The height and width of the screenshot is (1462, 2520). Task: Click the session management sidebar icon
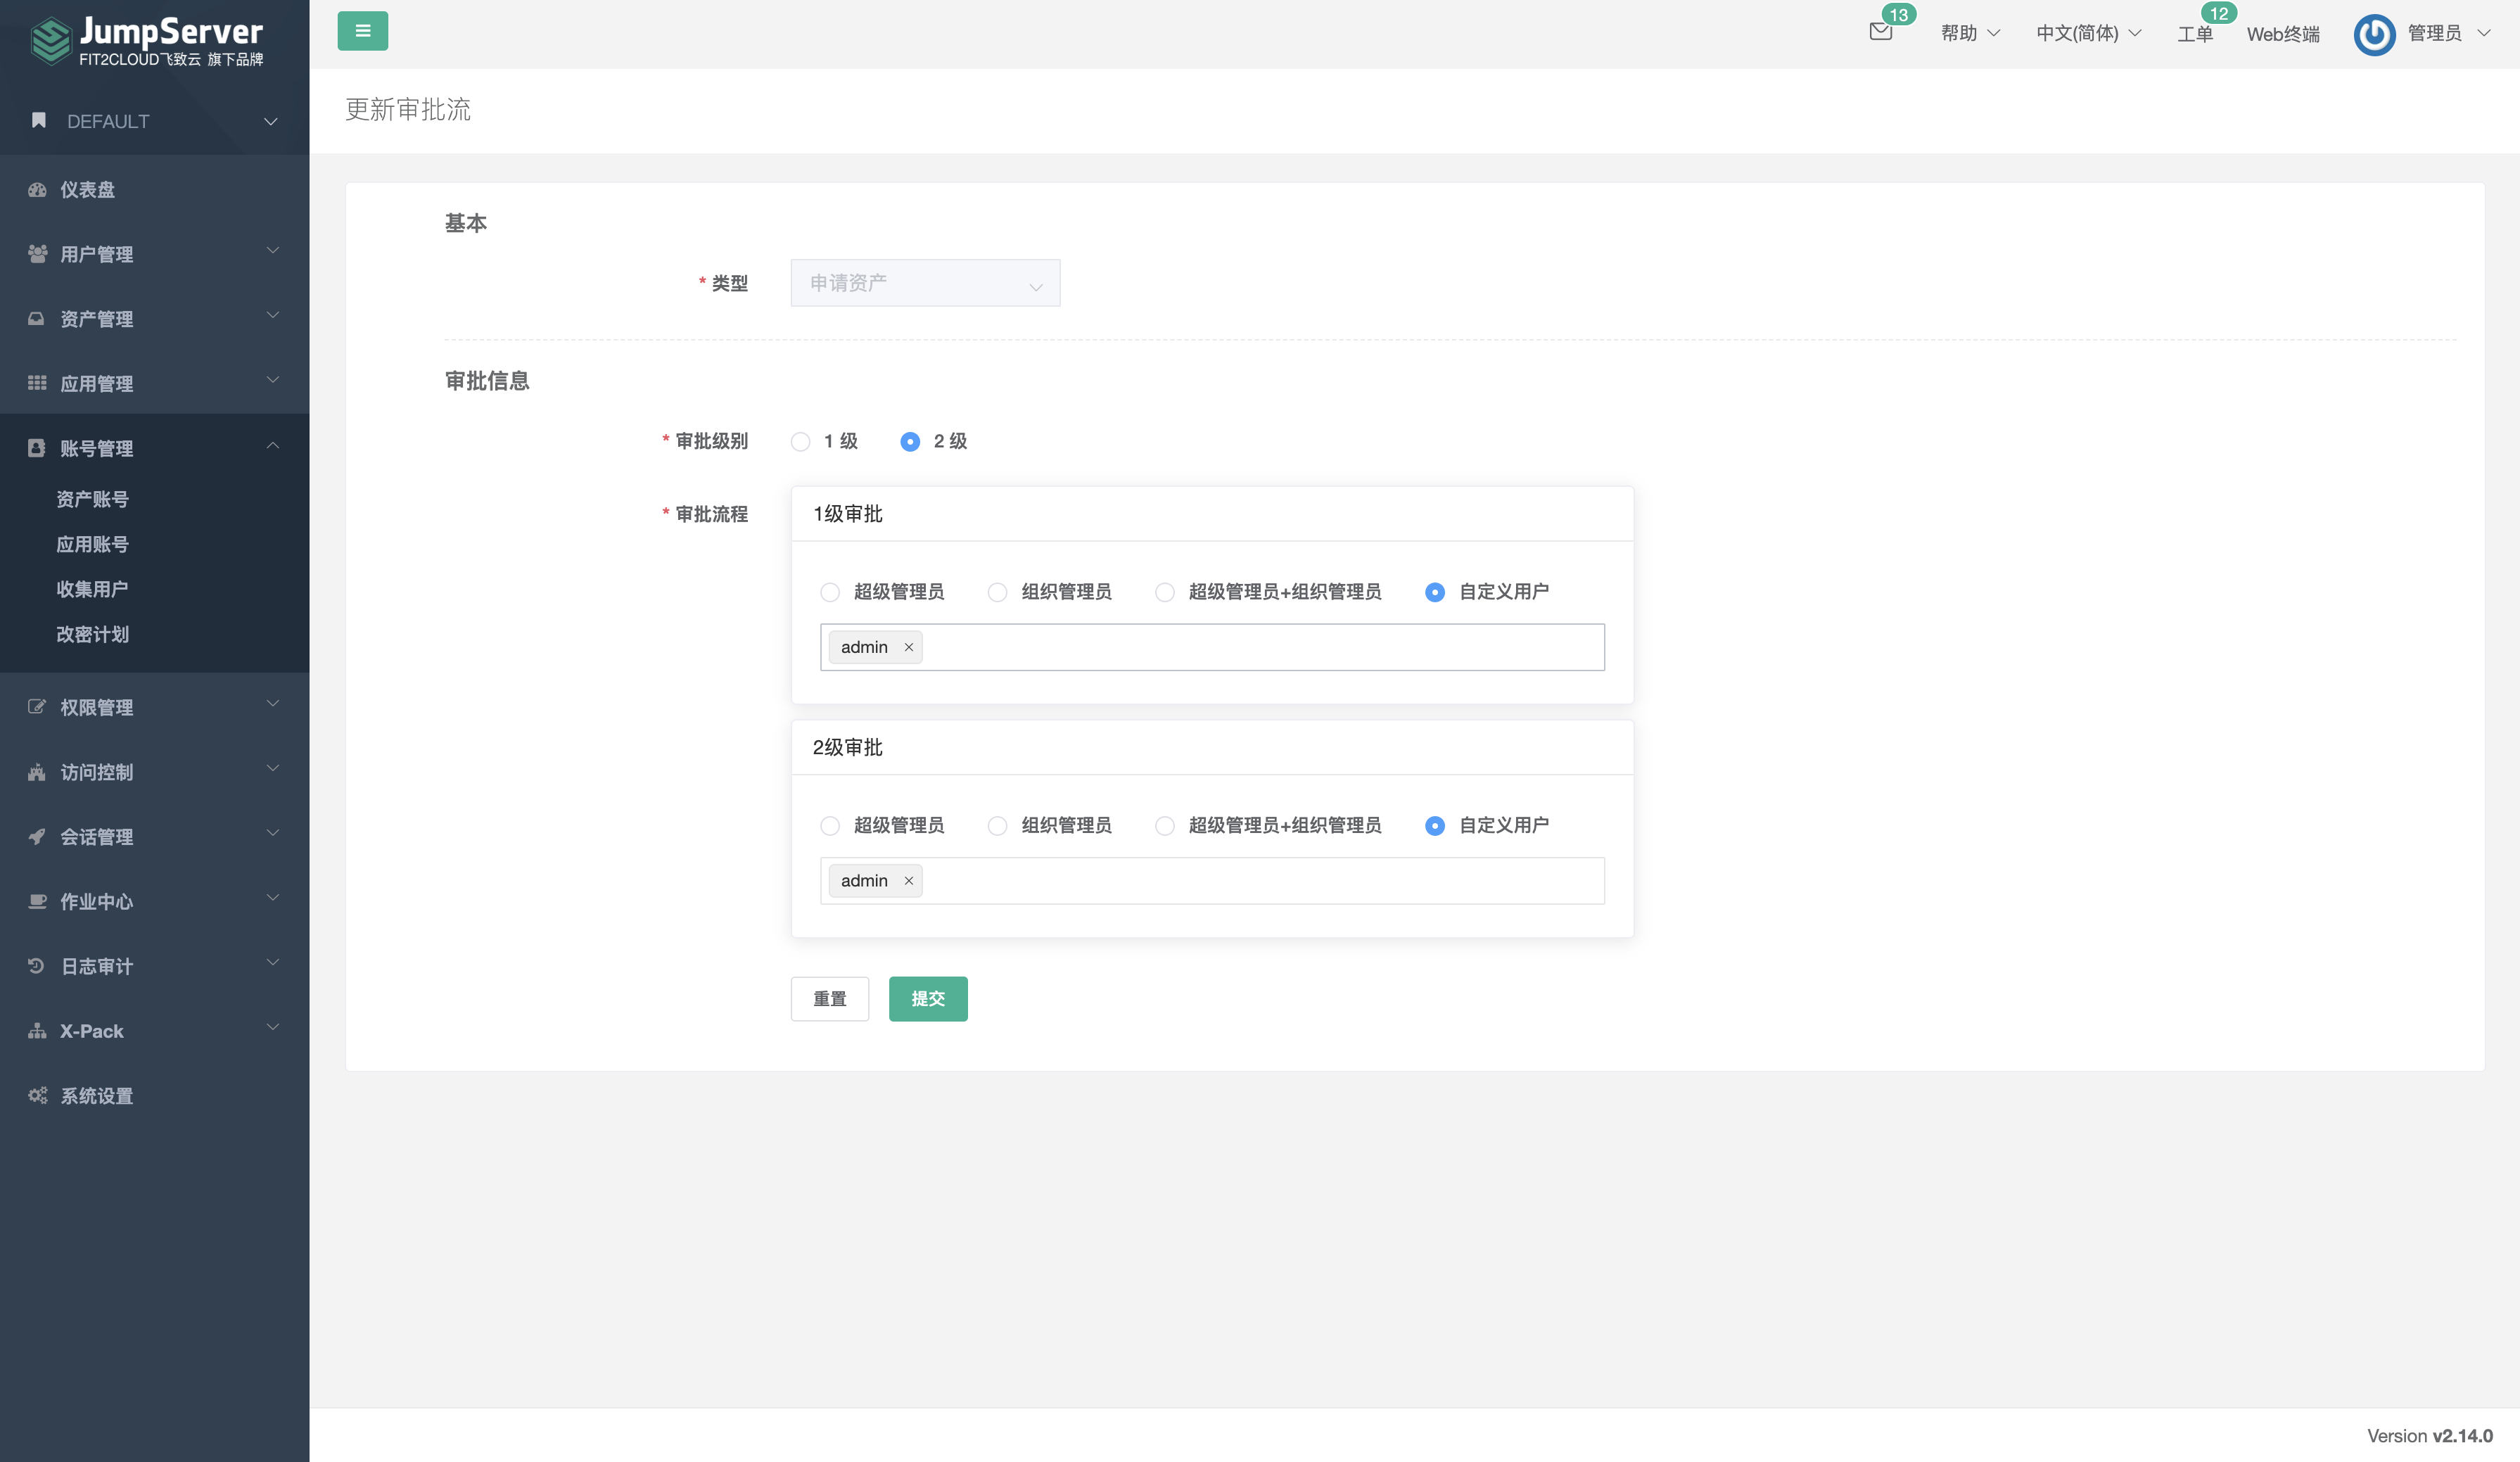coord(38,837)
